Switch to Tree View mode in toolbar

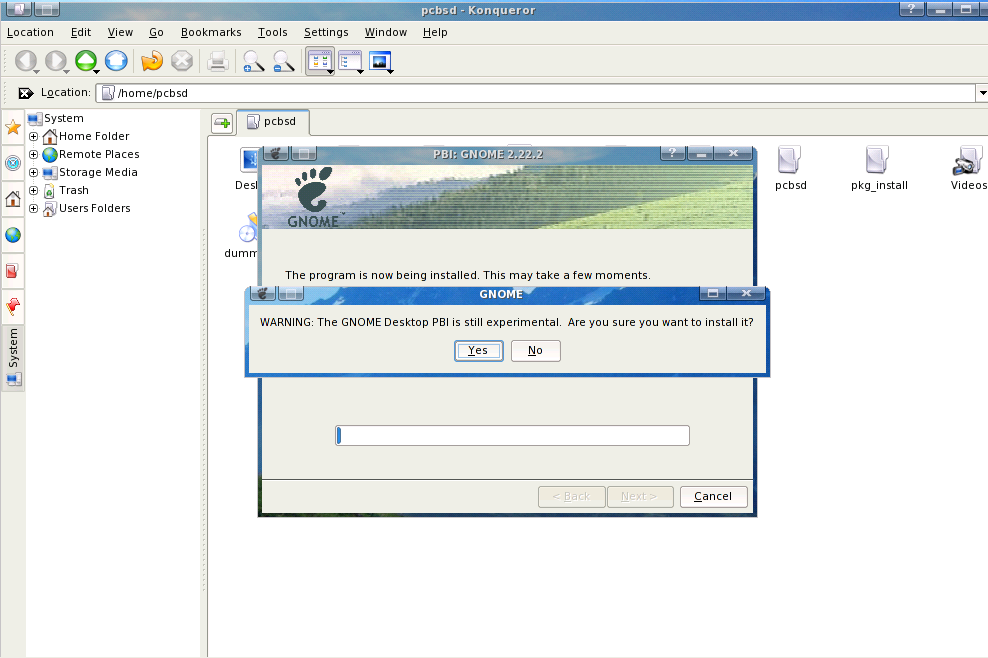coord(350,62)
